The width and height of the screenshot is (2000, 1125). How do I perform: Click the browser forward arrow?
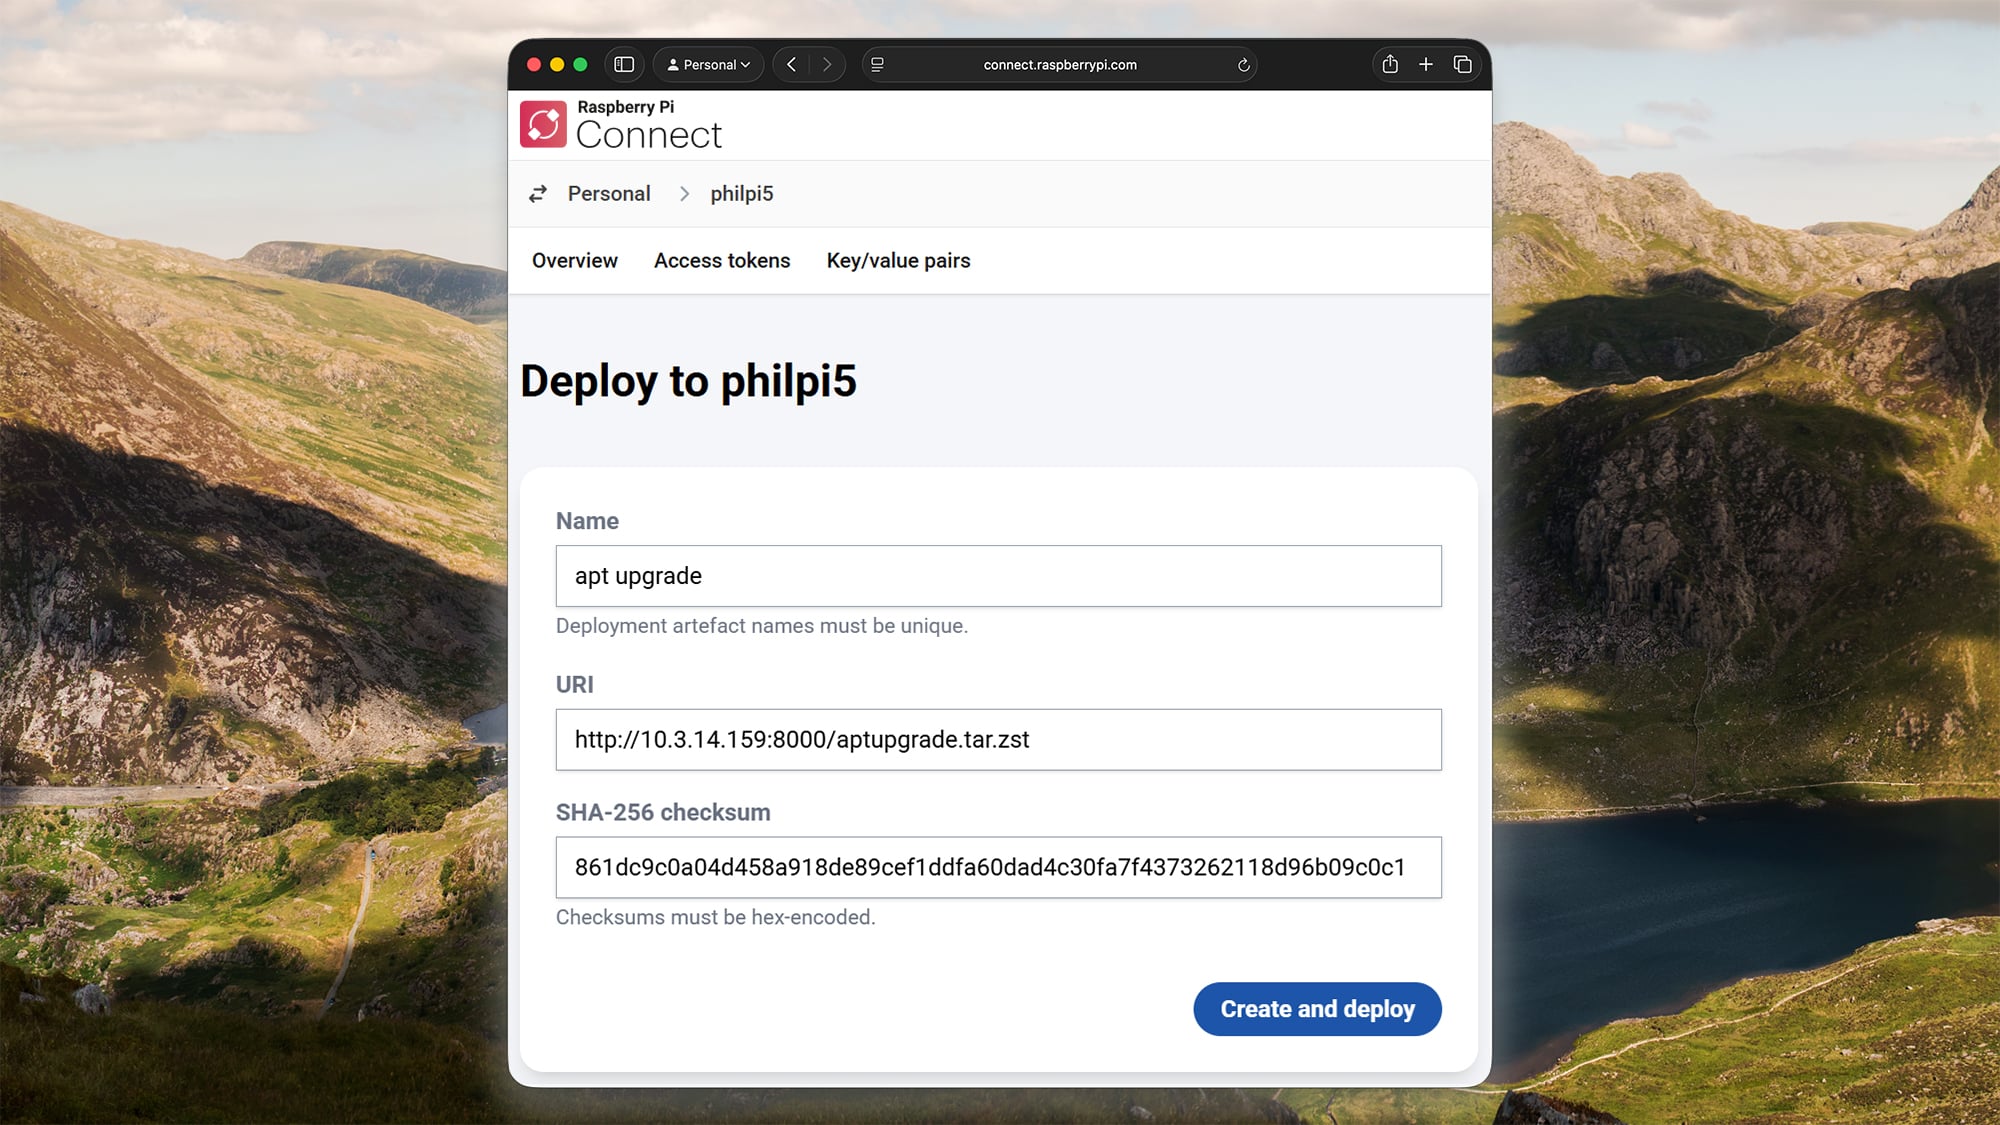point(827,65)
